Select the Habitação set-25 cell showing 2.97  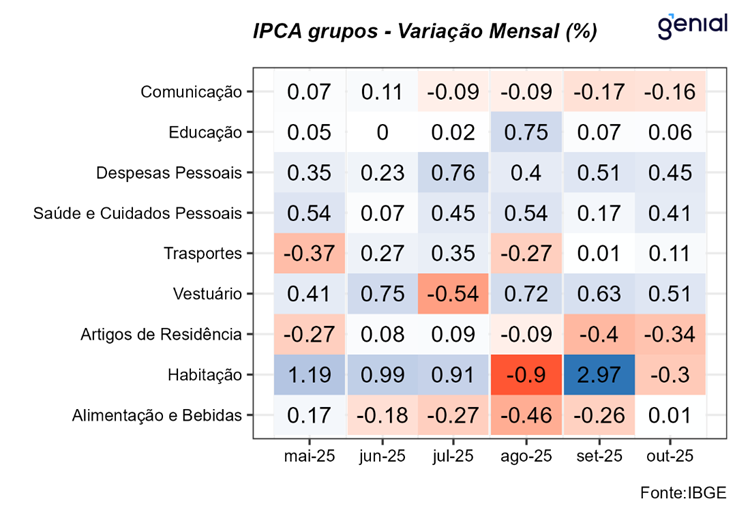(597, 374)
